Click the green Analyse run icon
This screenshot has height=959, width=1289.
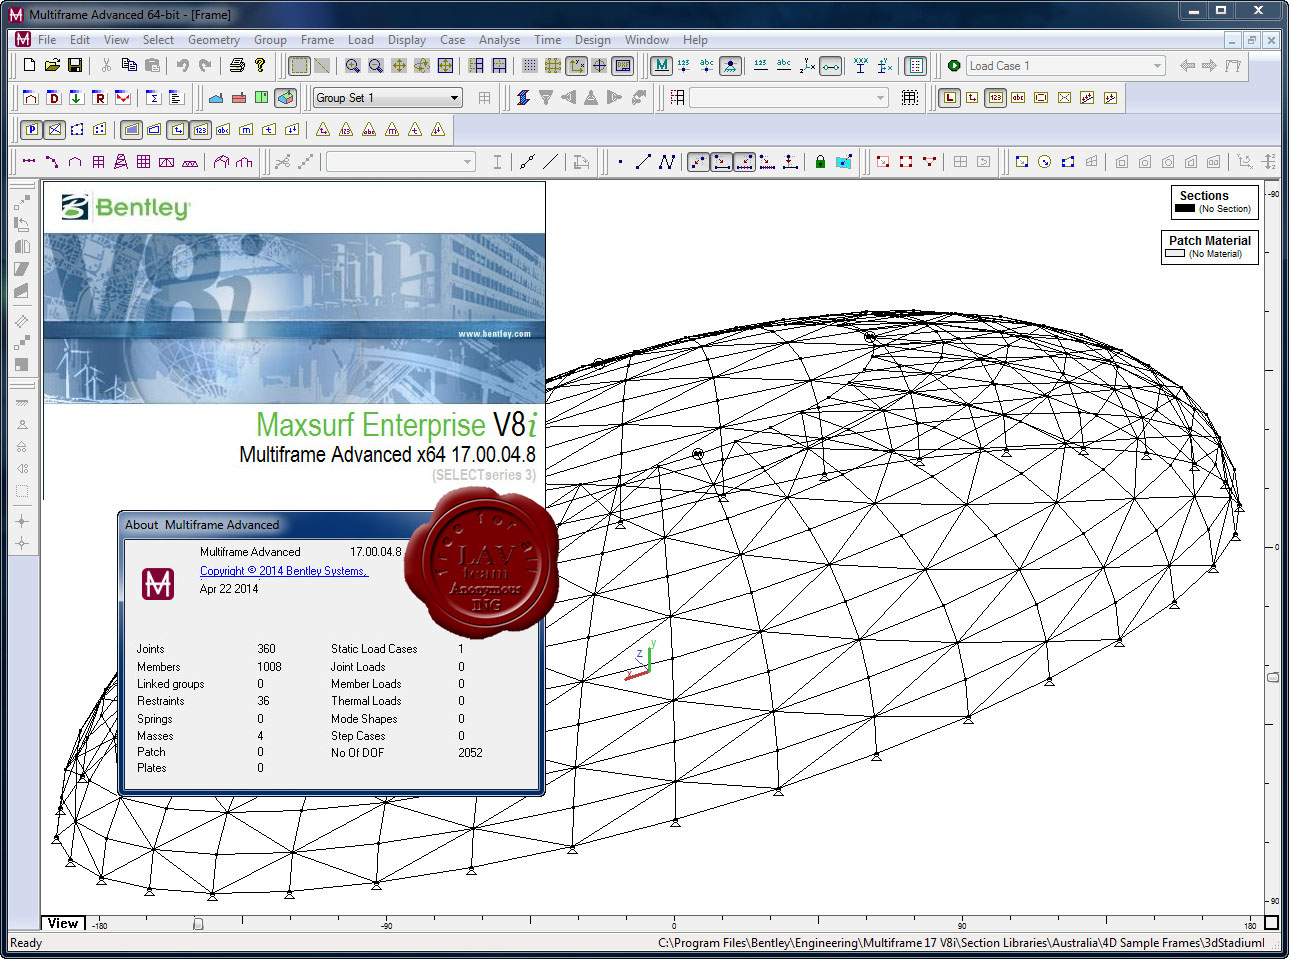pyautogui.click(x=954, y=65)
